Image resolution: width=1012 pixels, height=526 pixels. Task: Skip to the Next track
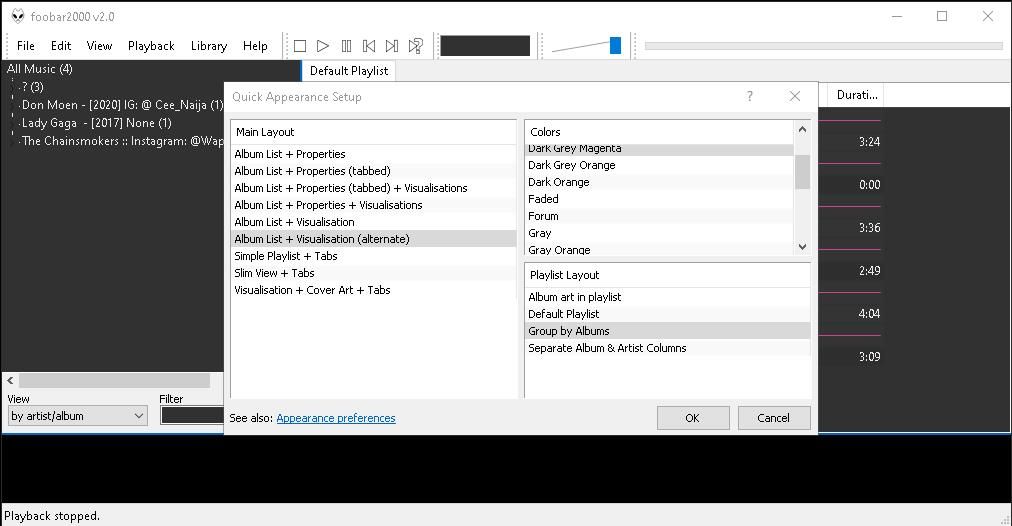click(x=392, y=46)
